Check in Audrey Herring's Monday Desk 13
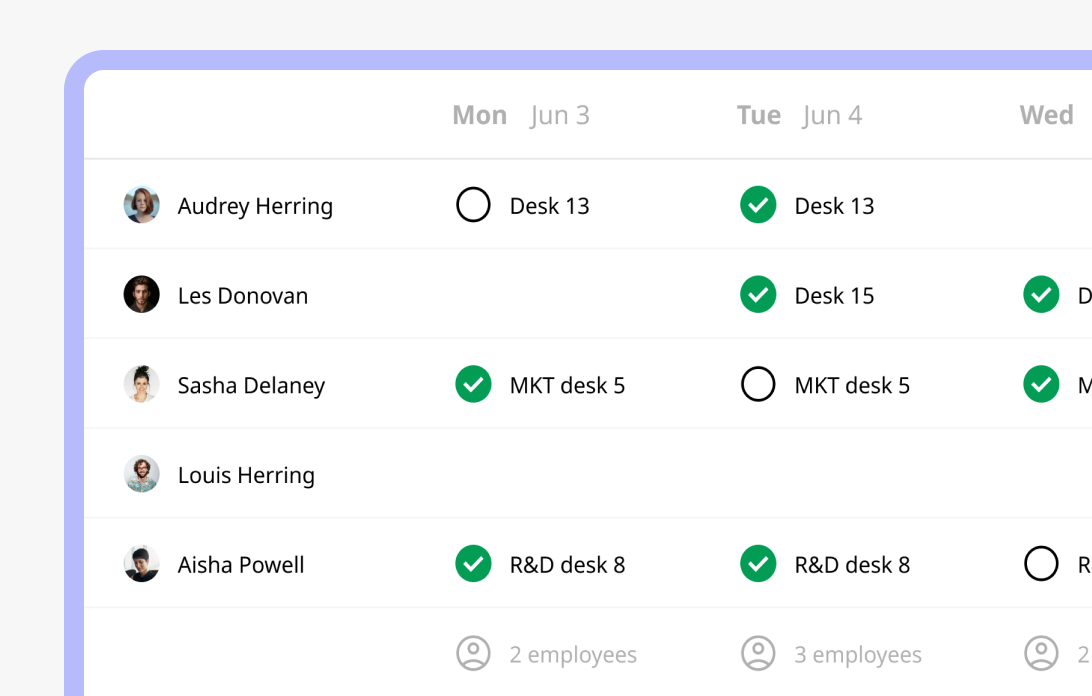 (x=474, y=205)
